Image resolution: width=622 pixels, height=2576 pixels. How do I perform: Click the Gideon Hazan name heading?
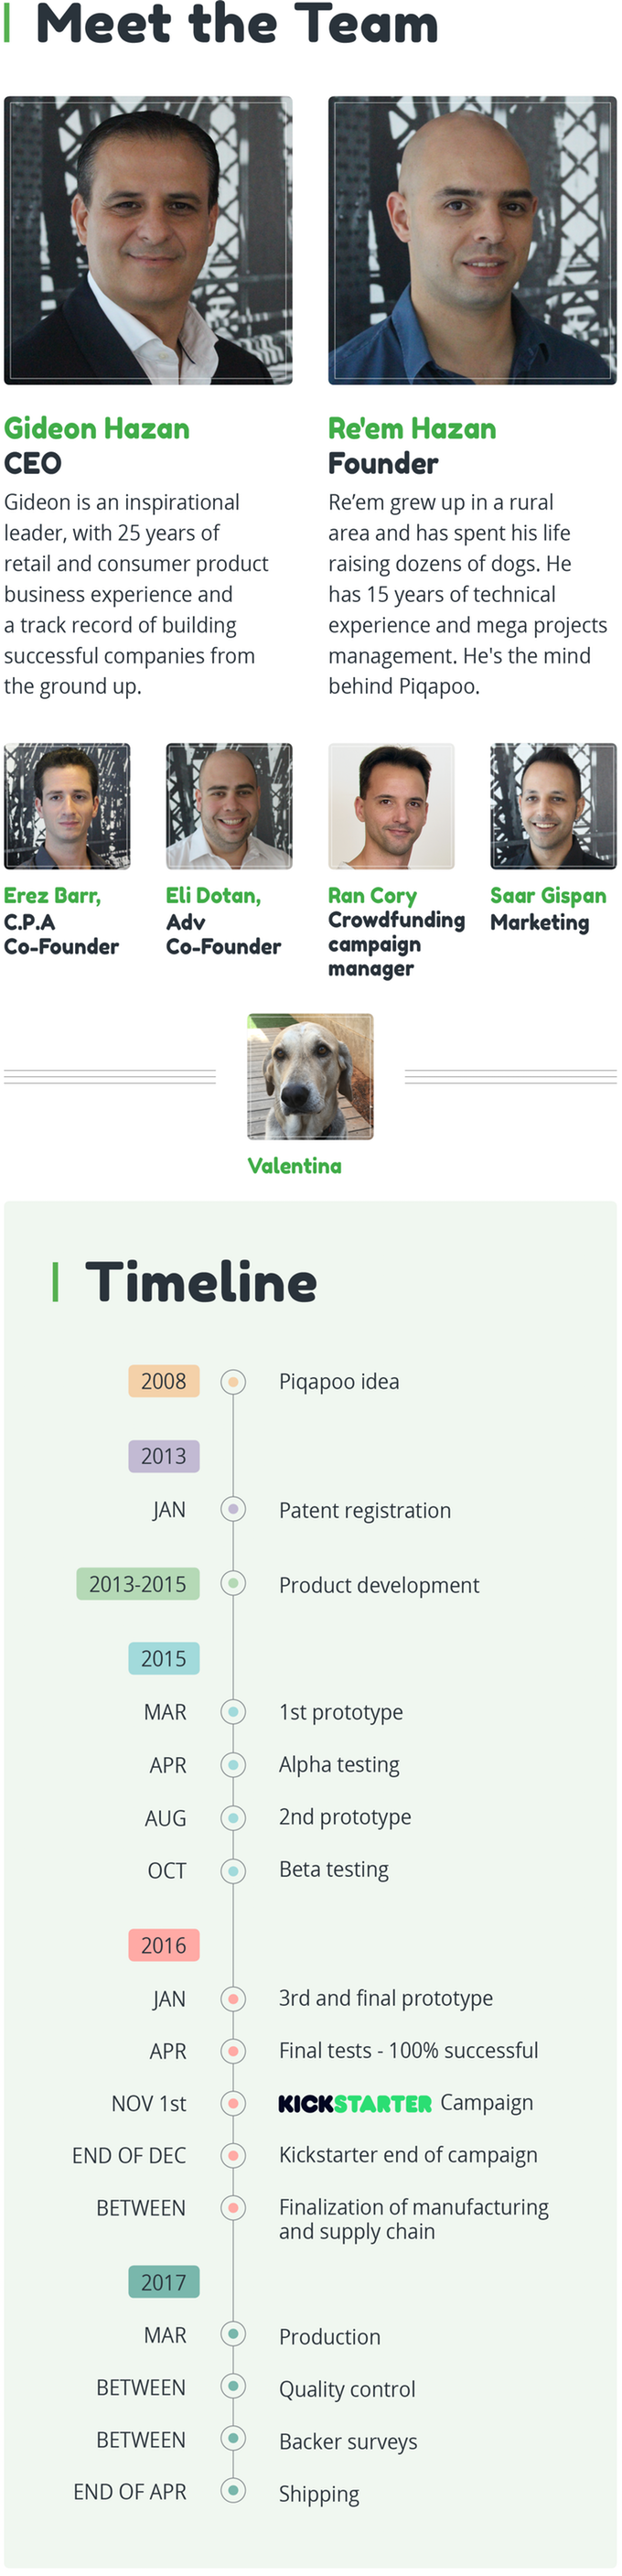[x=97, y=429]
